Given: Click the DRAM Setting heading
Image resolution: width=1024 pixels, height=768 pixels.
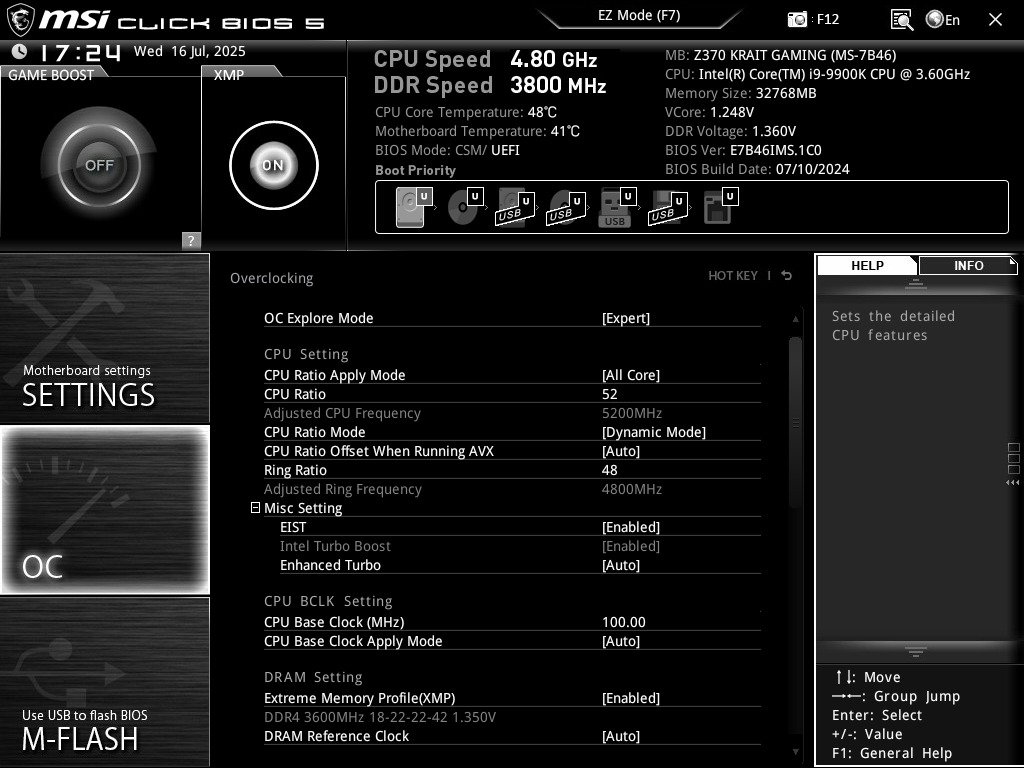Looking at the screenshot, I should tap(313, 677).
